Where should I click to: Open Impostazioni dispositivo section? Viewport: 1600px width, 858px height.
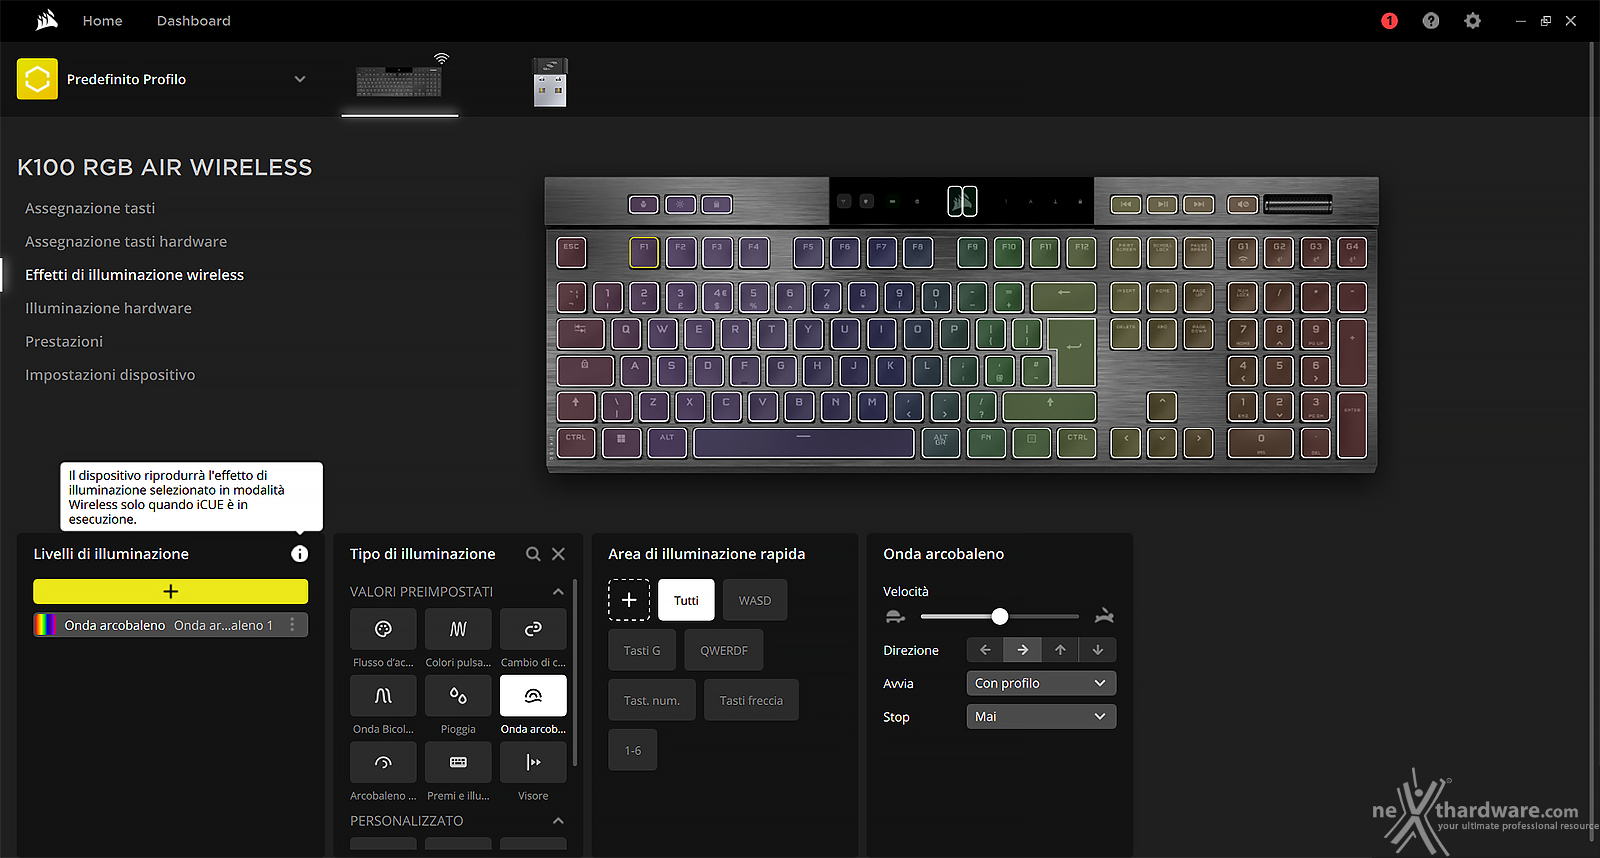110,375
